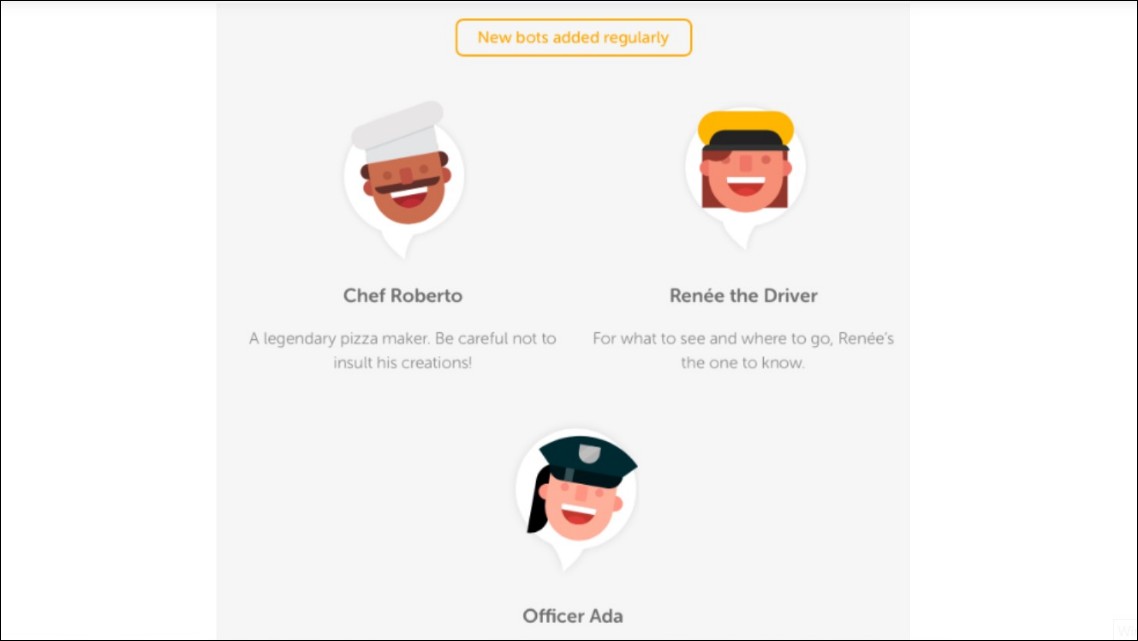Click Officer Ada's black ponytail
The image size is (1138, 641).
pos(537,501)
